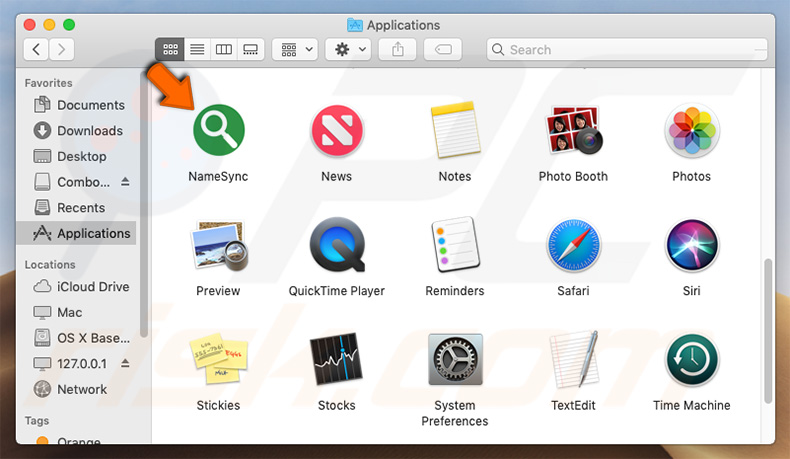Viewport: 790px width, 459px height.
Task: Click the yellow minimize window button
Action: [49, 24]
